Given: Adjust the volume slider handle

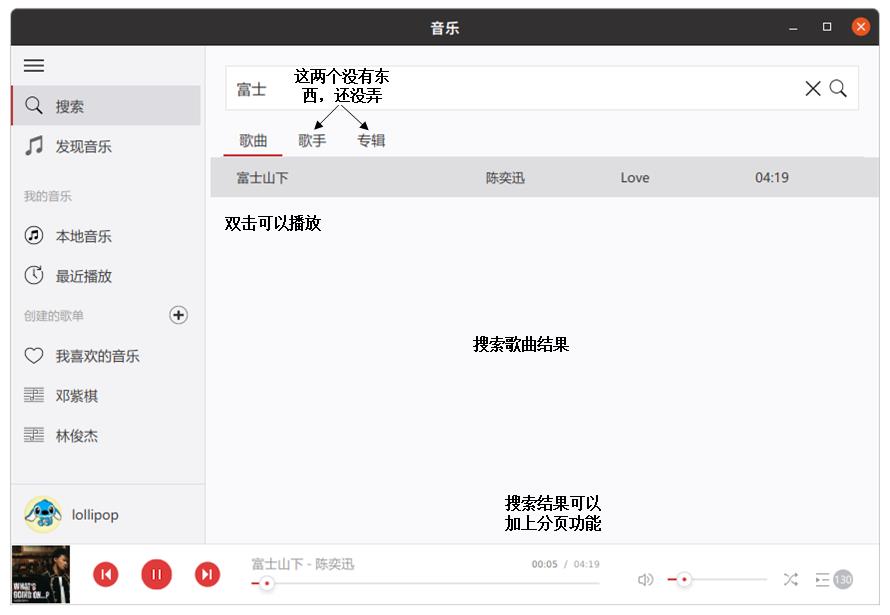Looking at the screenshot, I should (684, 580).
